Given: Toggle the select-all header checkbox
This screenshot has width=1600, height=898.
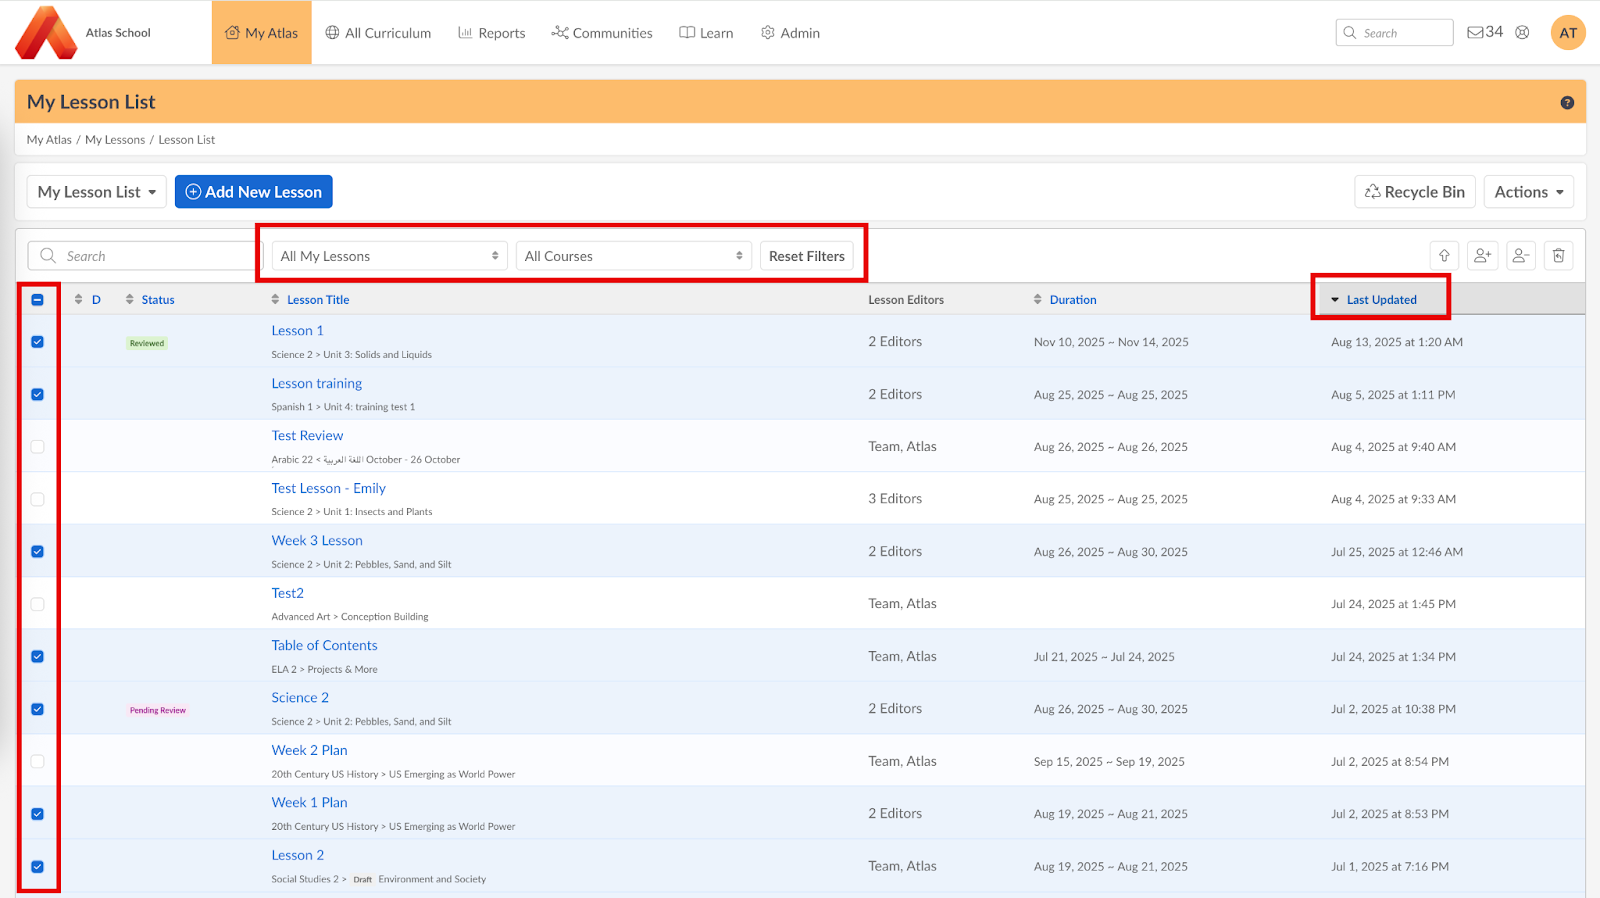Looking at the screenshot, I should tap(38, 300).
